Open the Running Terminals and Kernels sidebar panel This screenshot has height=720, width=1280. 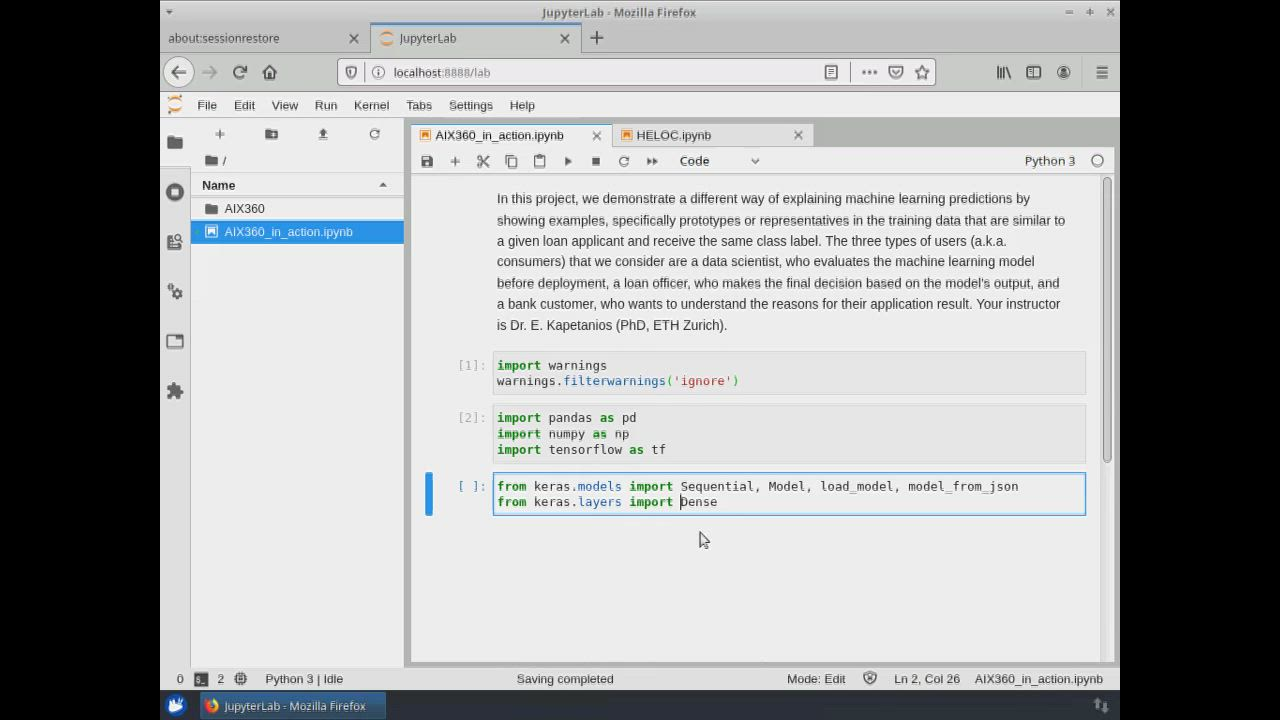(x=175, y=192)
